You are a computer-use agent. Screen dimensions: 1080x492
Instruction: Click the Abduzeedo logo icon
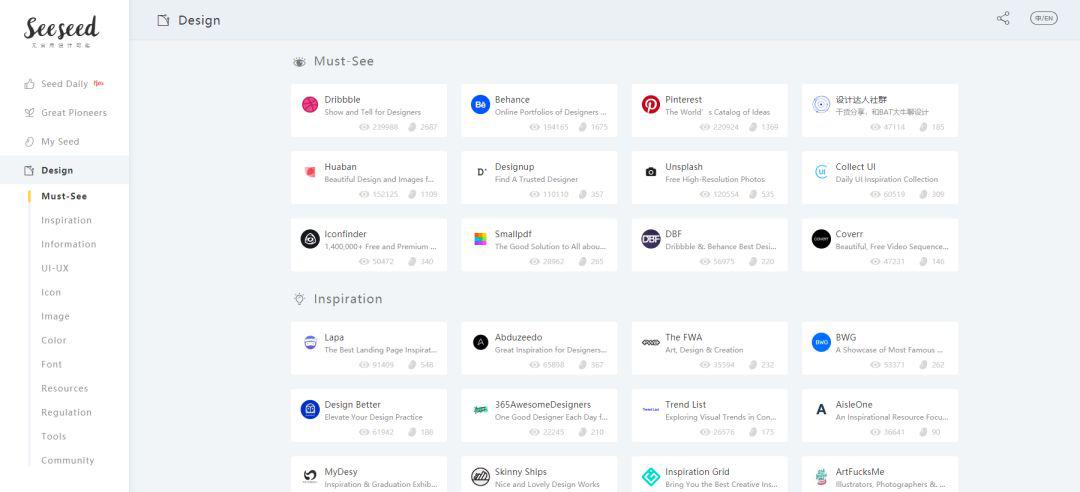(x=481, y=342)
